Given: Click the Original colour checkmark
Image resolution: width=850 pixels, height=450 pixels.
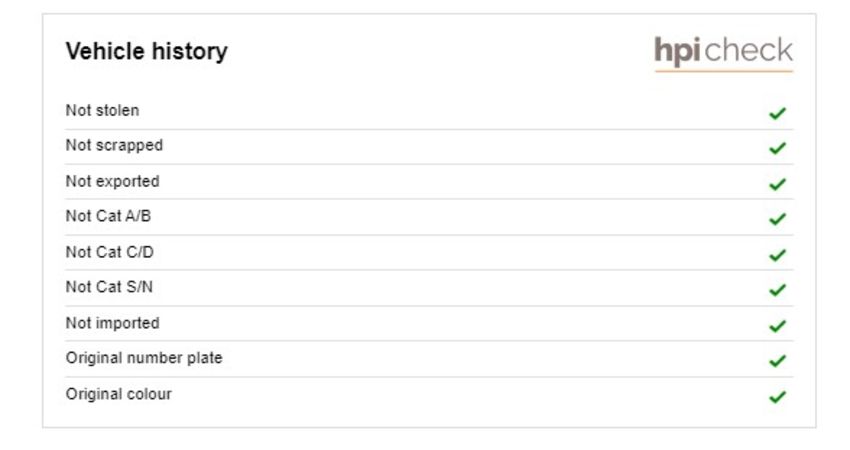Looking at the screenshot, I should pos(777,397).
